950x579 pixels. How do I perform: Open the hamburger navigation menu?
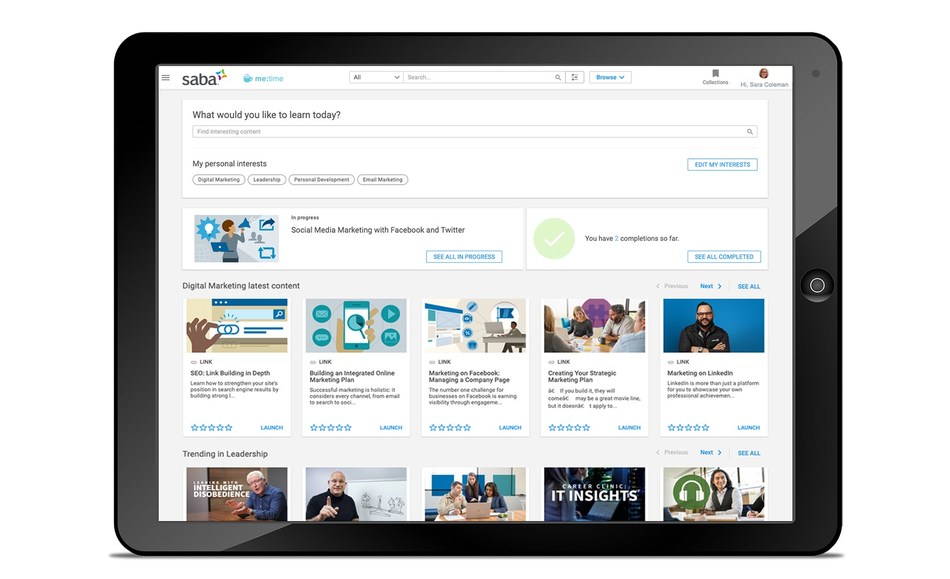(x=164, y=77)
